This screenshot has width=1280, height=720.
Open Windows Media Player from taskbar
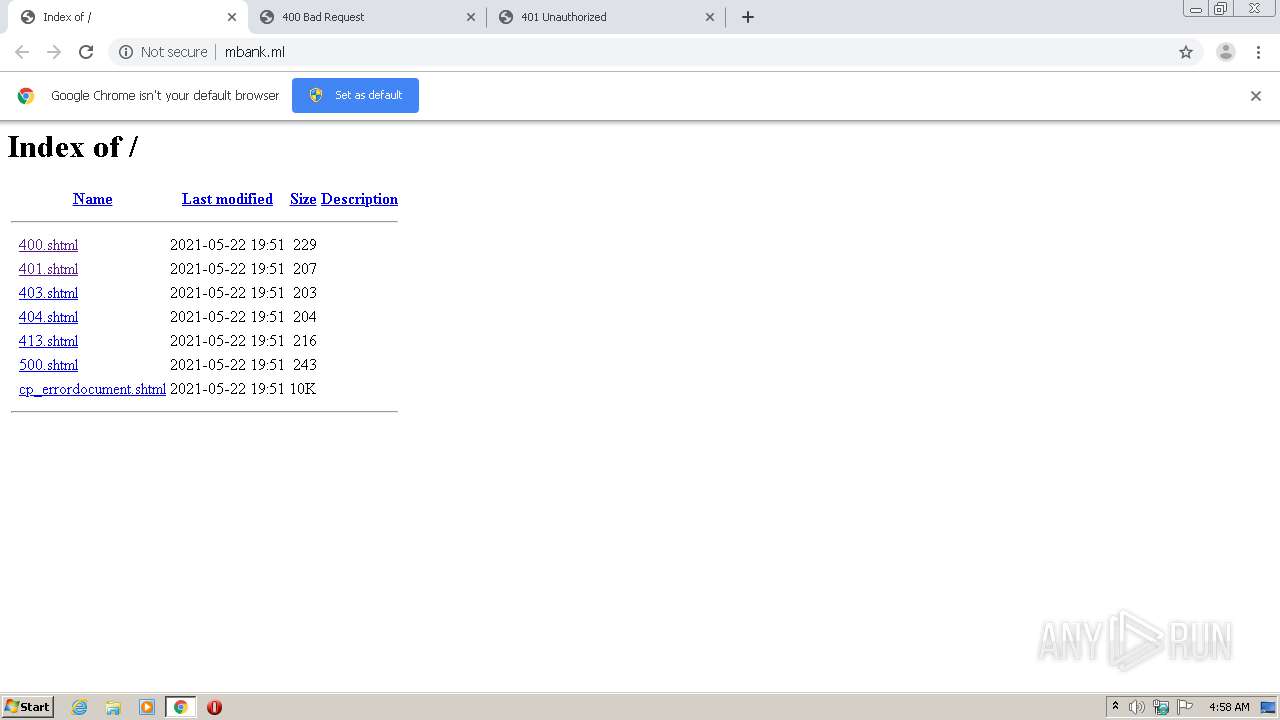click(147, 707)
